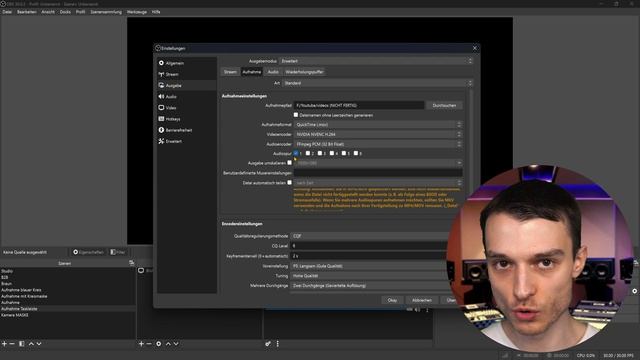640x360 pixels.
Task: Click the Keyframeintervall input field
Action: click(x=369, y=256)
